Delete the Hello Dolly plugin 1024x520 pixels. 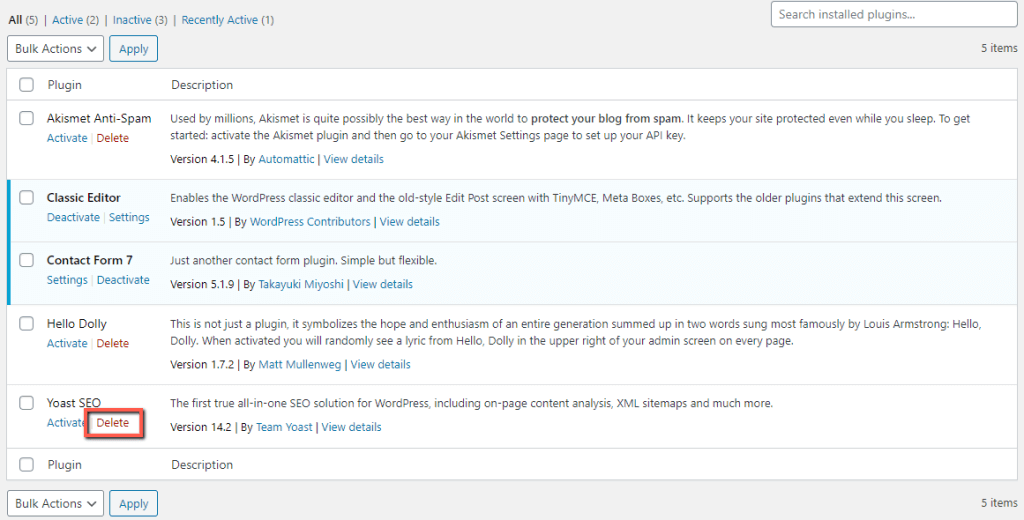tap(112, 343)
